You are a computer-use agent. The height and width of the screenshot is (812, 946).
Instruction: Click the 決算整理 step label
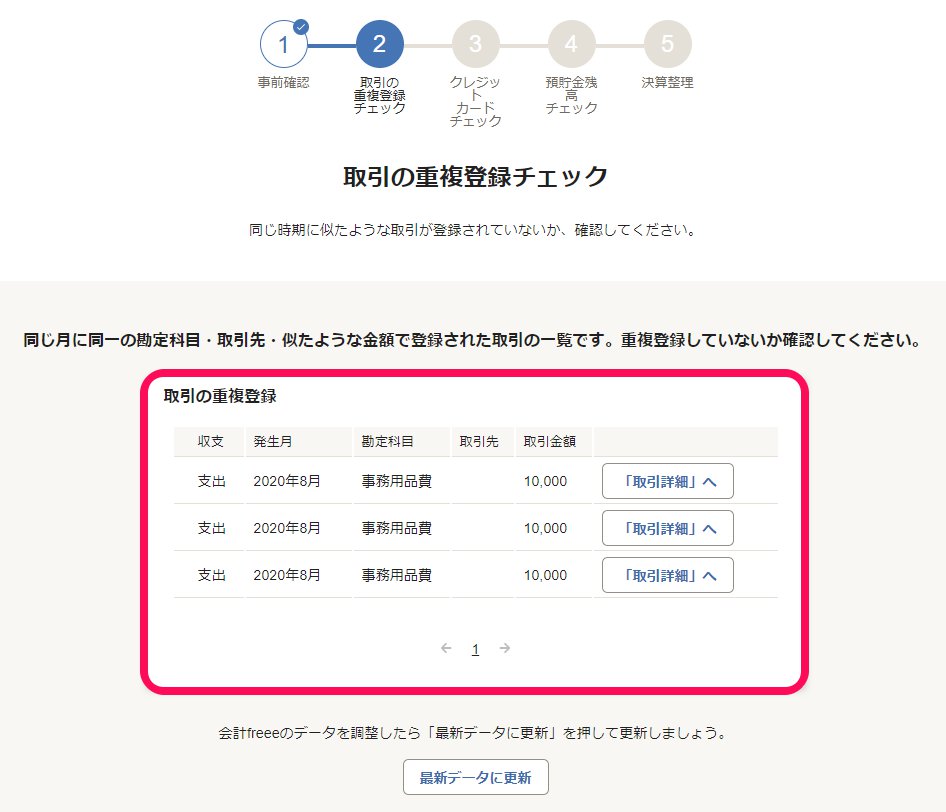tap(667, 82)
